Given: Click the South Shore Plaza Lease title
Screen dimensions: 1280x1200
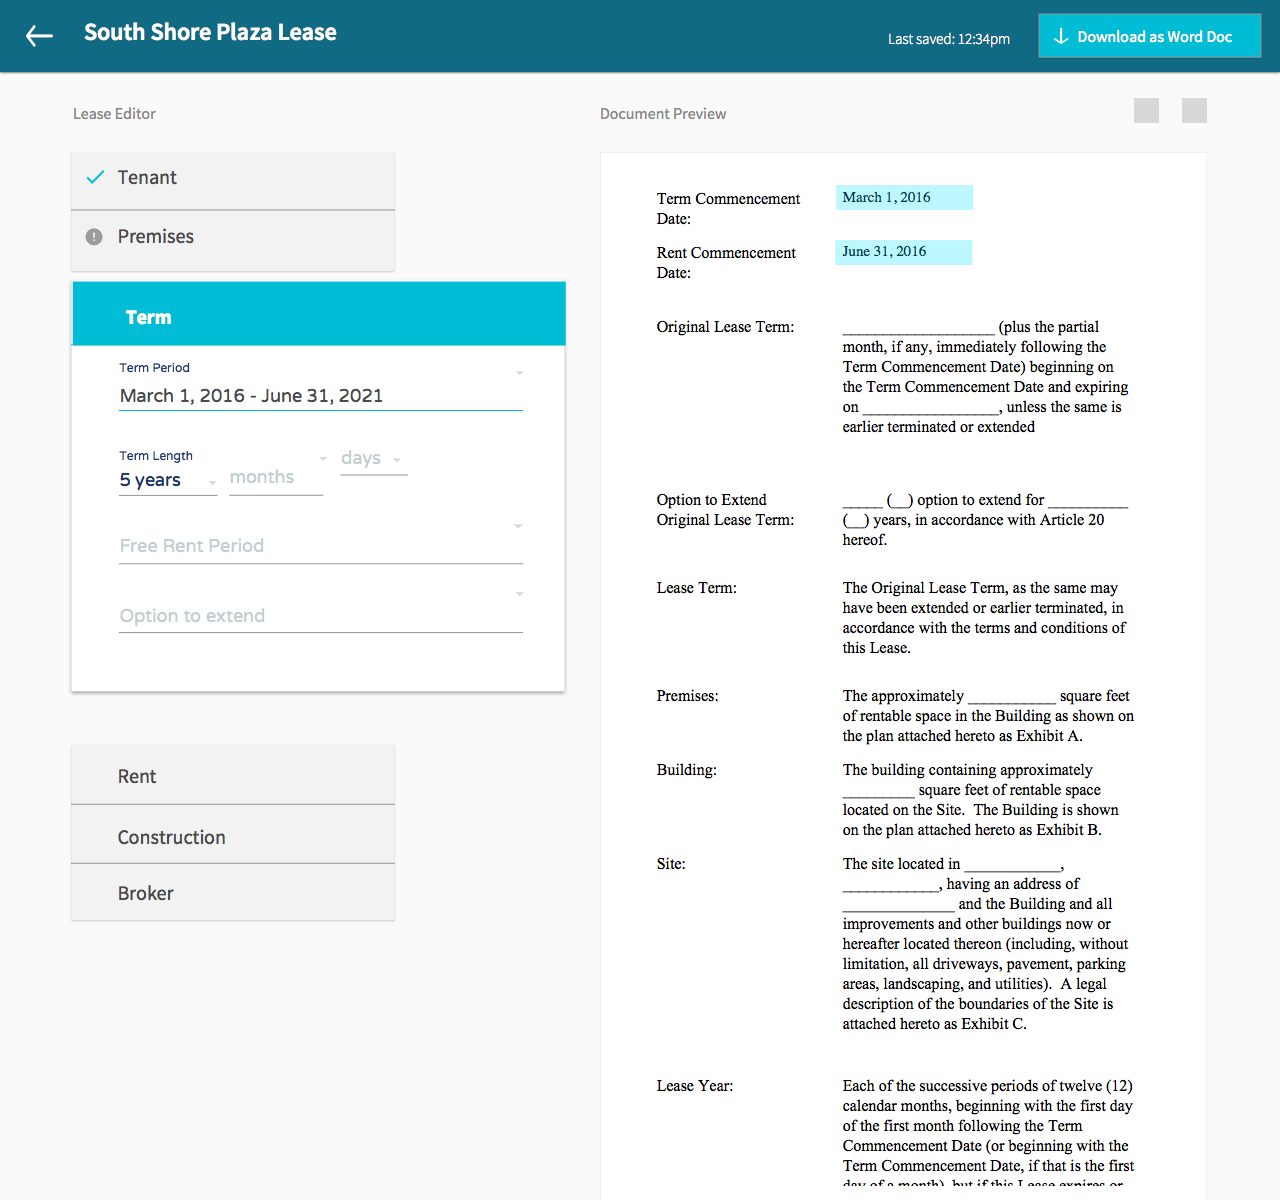Looking at the screenshot, I should click(x=210, y=32).
